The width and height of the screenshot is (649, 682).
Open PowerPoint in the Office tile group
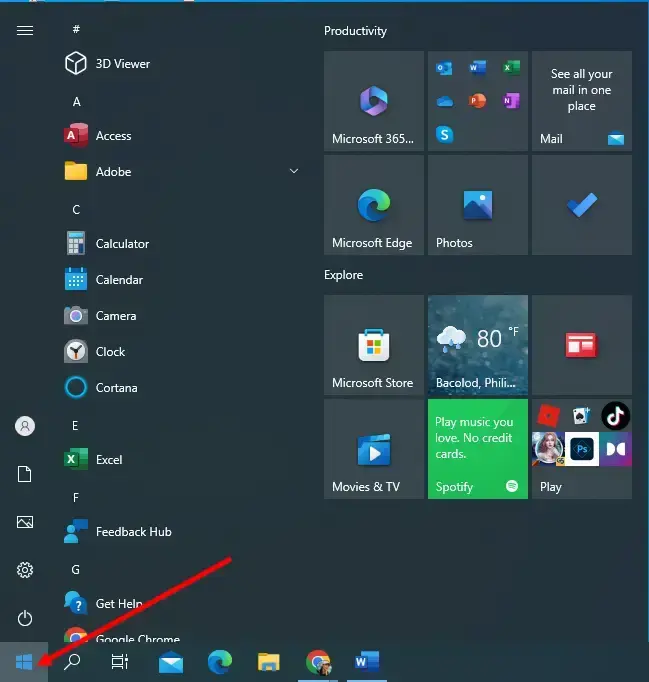[478, 101]
